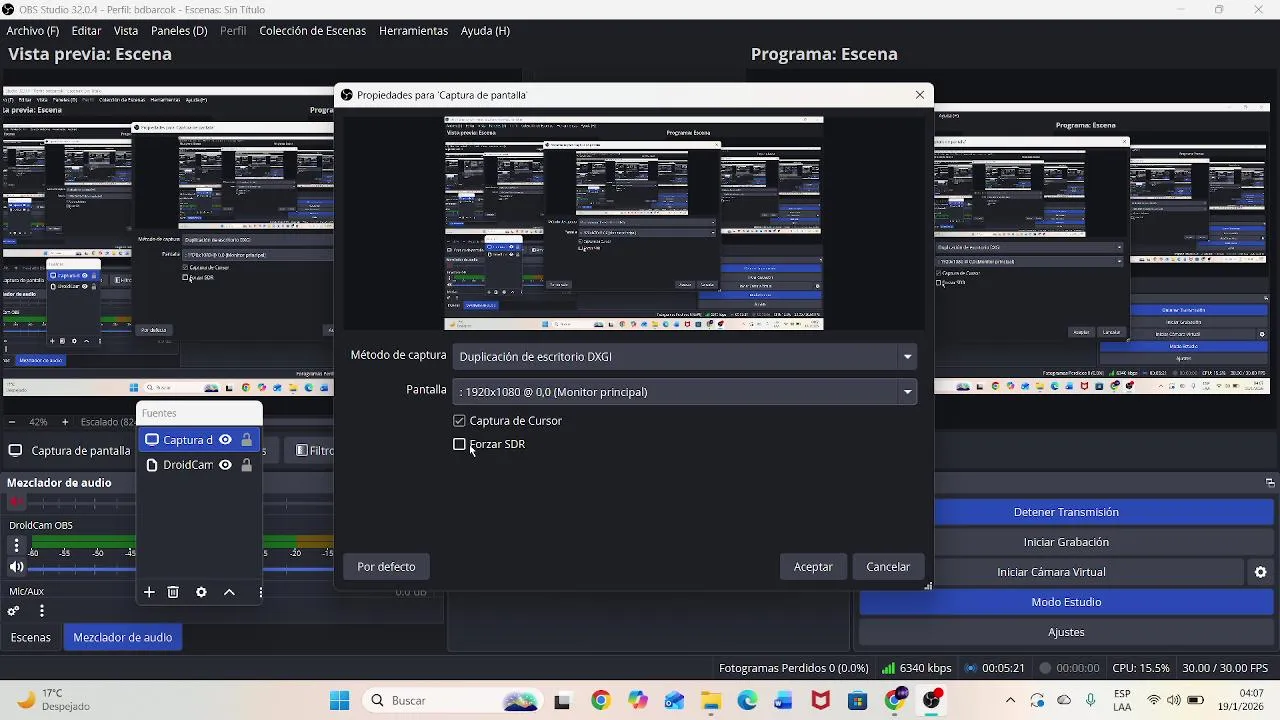Hide the Captura de pantalla source with its eye
1280x720 pixels.
click(x=225, y=440)
